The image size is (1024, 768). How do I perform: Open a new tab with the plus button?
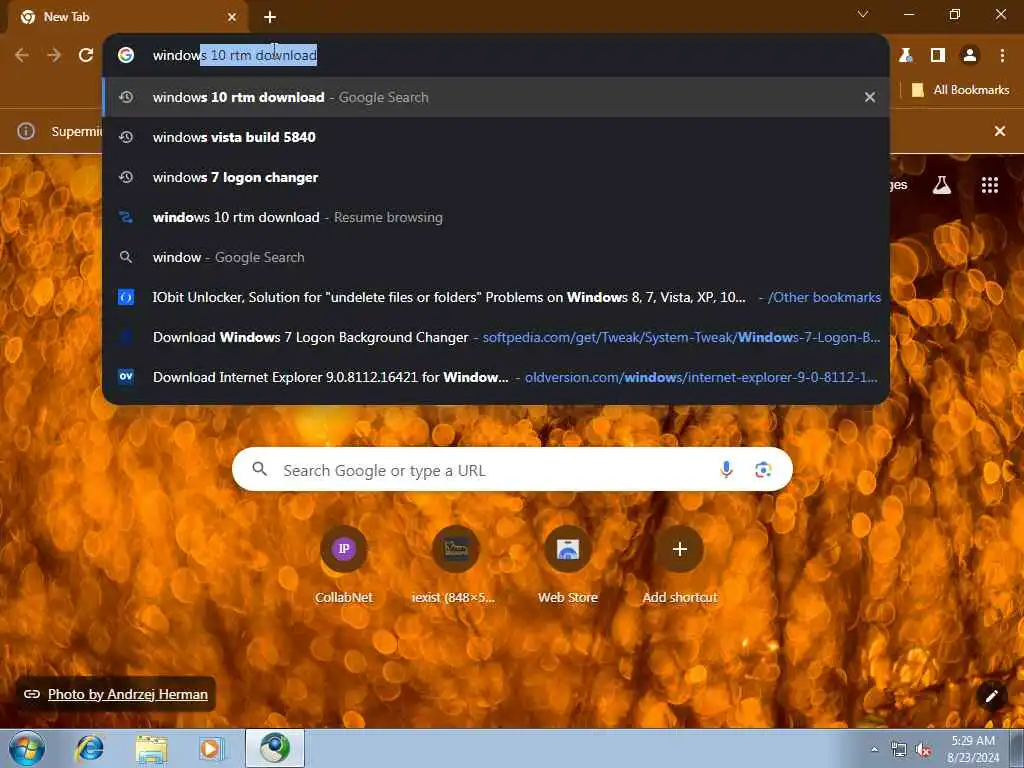(270, 17)
